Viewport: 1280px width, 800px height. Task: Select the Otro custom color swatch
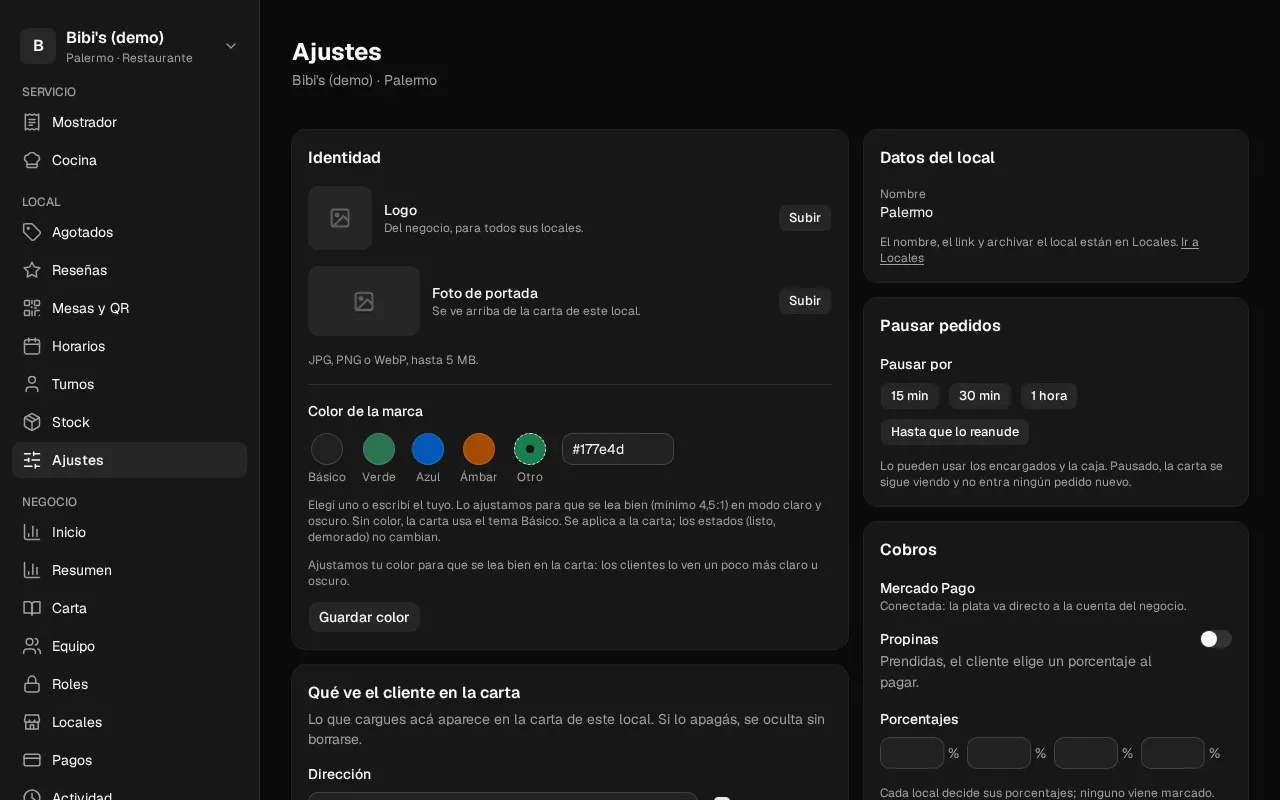point(530,449)
